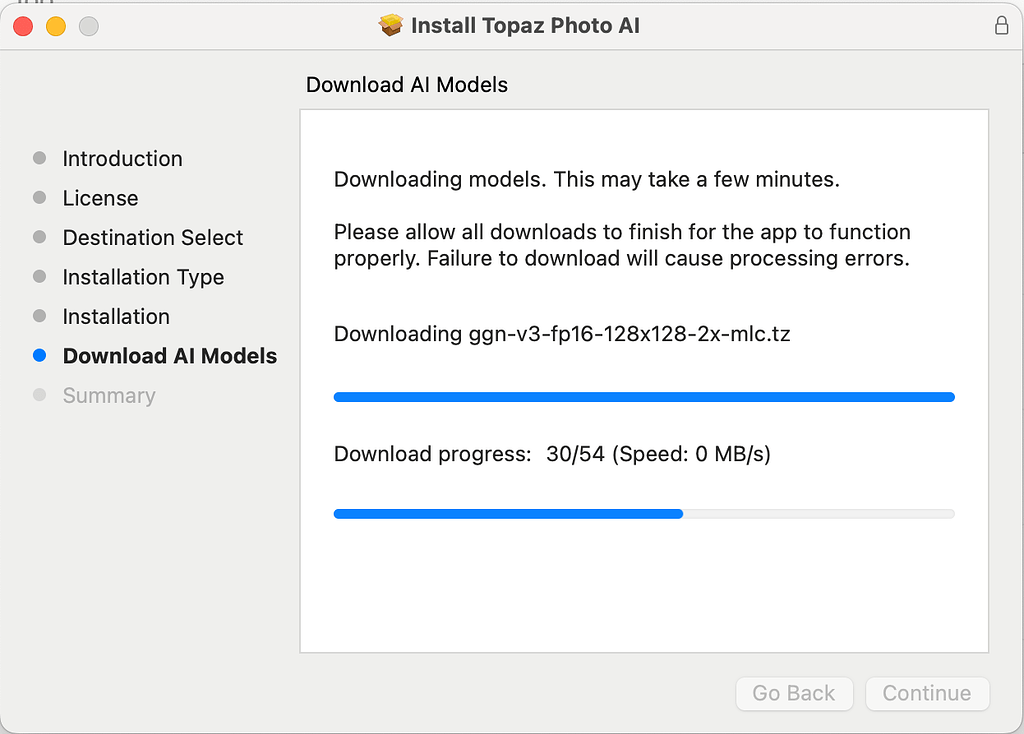
Task: Select the bolded Download AI Models entry
Action: point(169,356)
